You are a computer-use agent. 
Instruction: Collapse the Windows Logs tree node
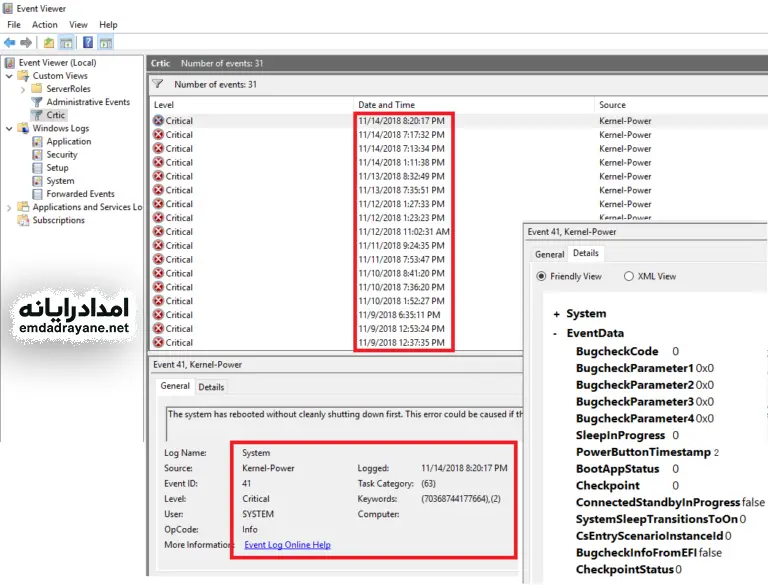coord(9,128)
